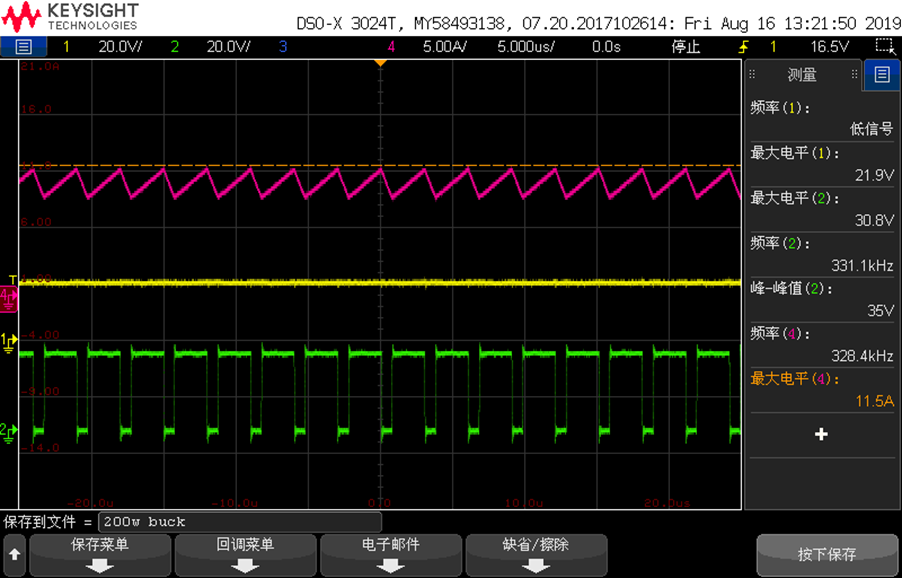Screen dimensions: 902x578
Task: Click the magenta current waveform trace
Action: pyautogui.click(x=380, y=183)
